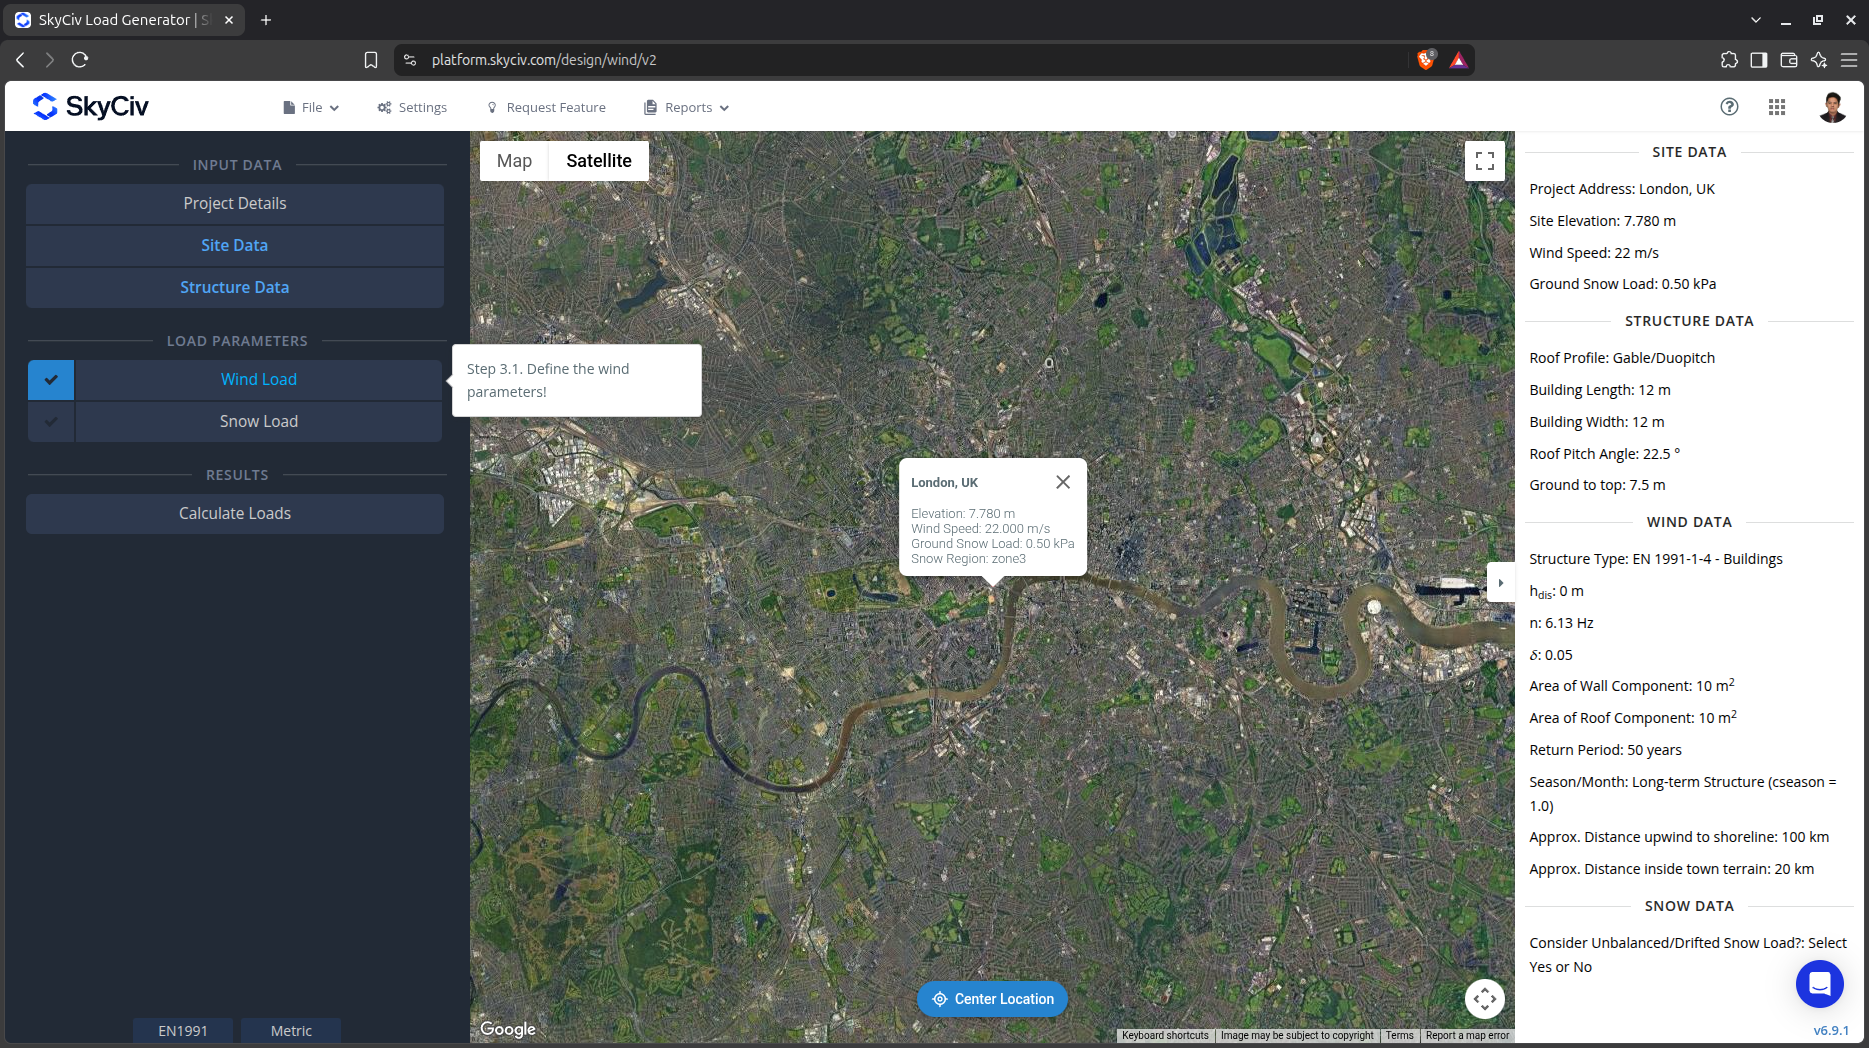Screen dimensions: 1869x1048
Task: Open the Brave Shields lion icon
Action: coord(1427,60)
